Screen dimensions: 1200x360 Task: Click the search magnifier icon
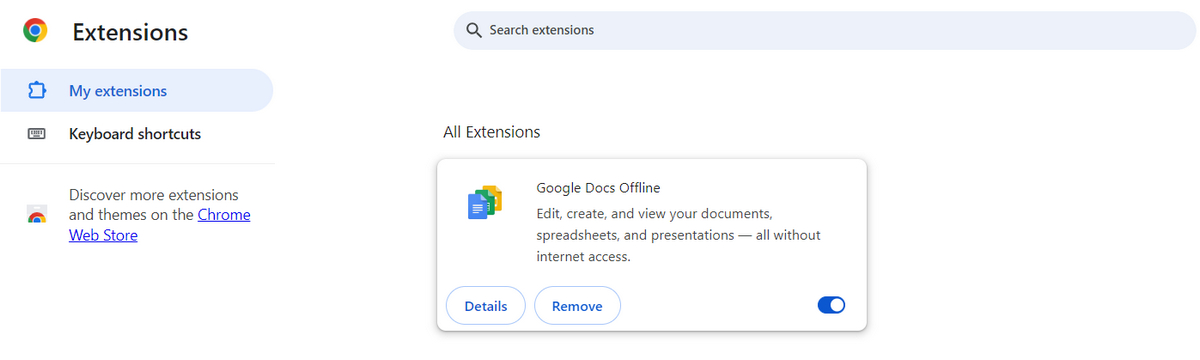(x=474, y=30)
